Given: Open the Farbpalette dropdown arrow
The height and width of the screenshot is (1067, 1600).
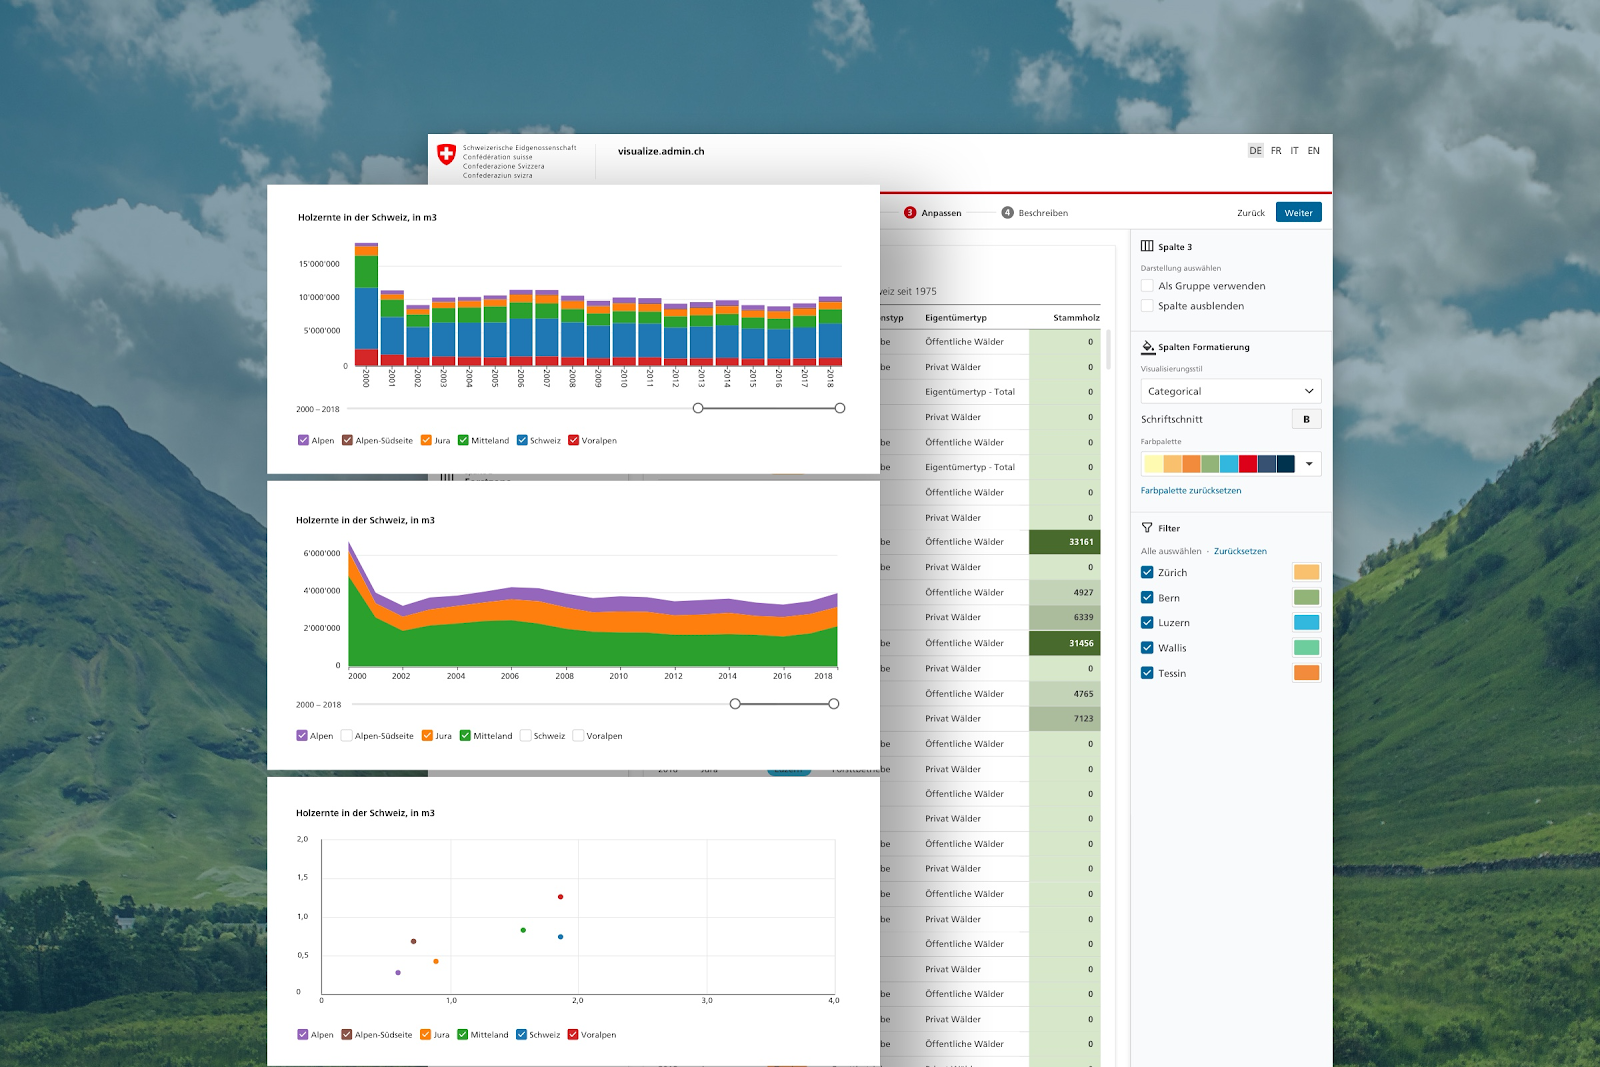Looking at the screenshot, I should point(1310,464).
